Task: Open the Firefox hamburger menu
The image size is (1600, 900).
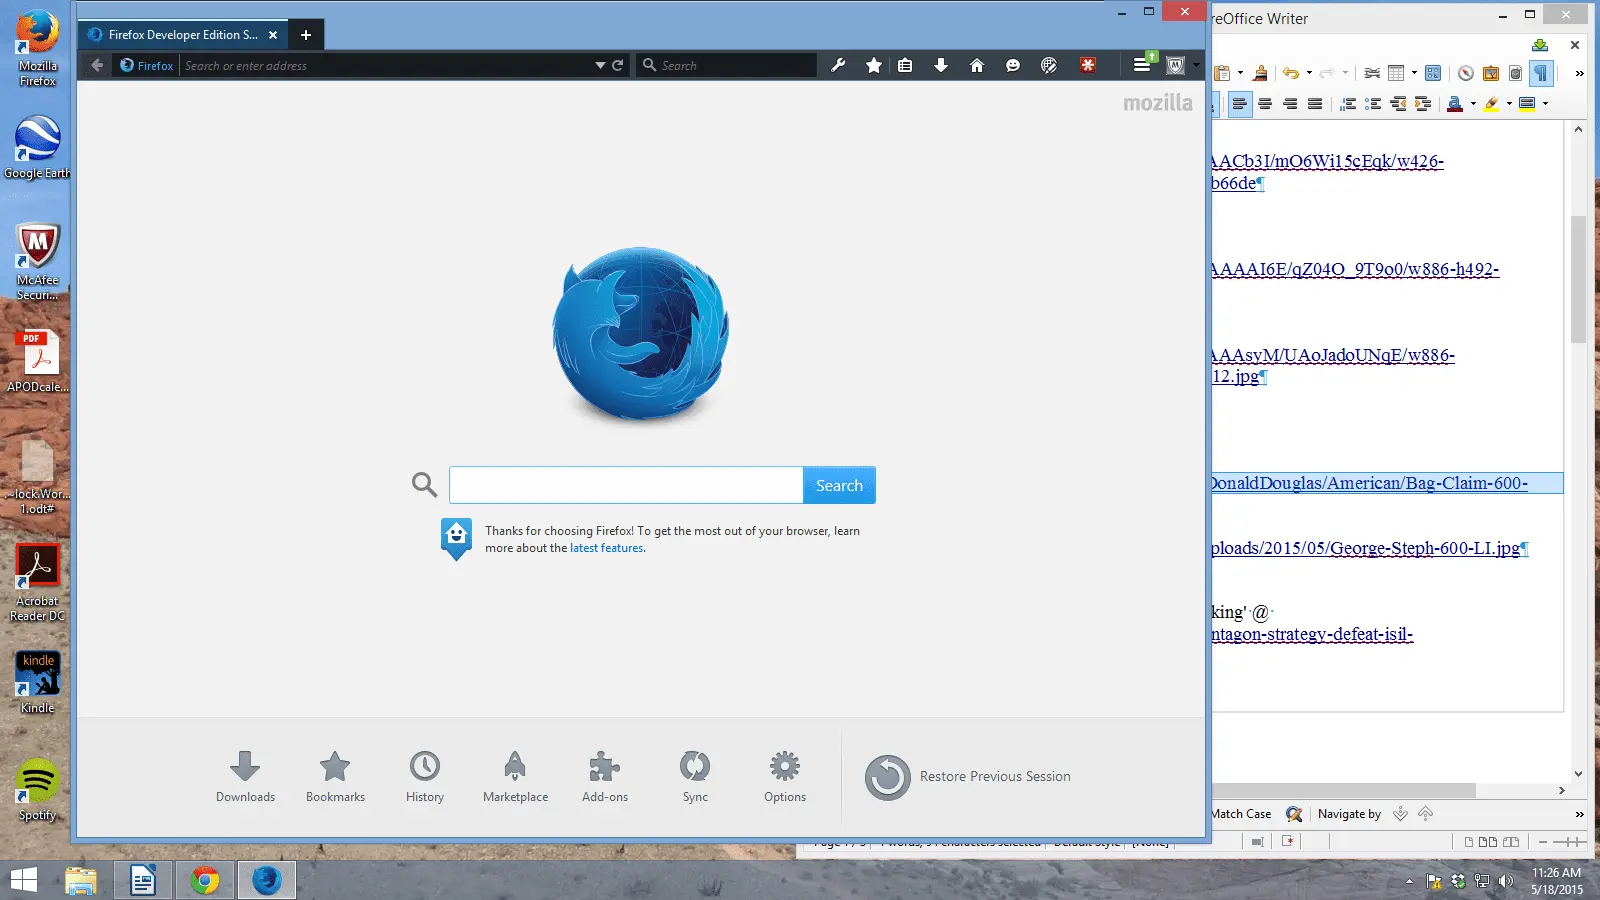Action: (1141, 65)
